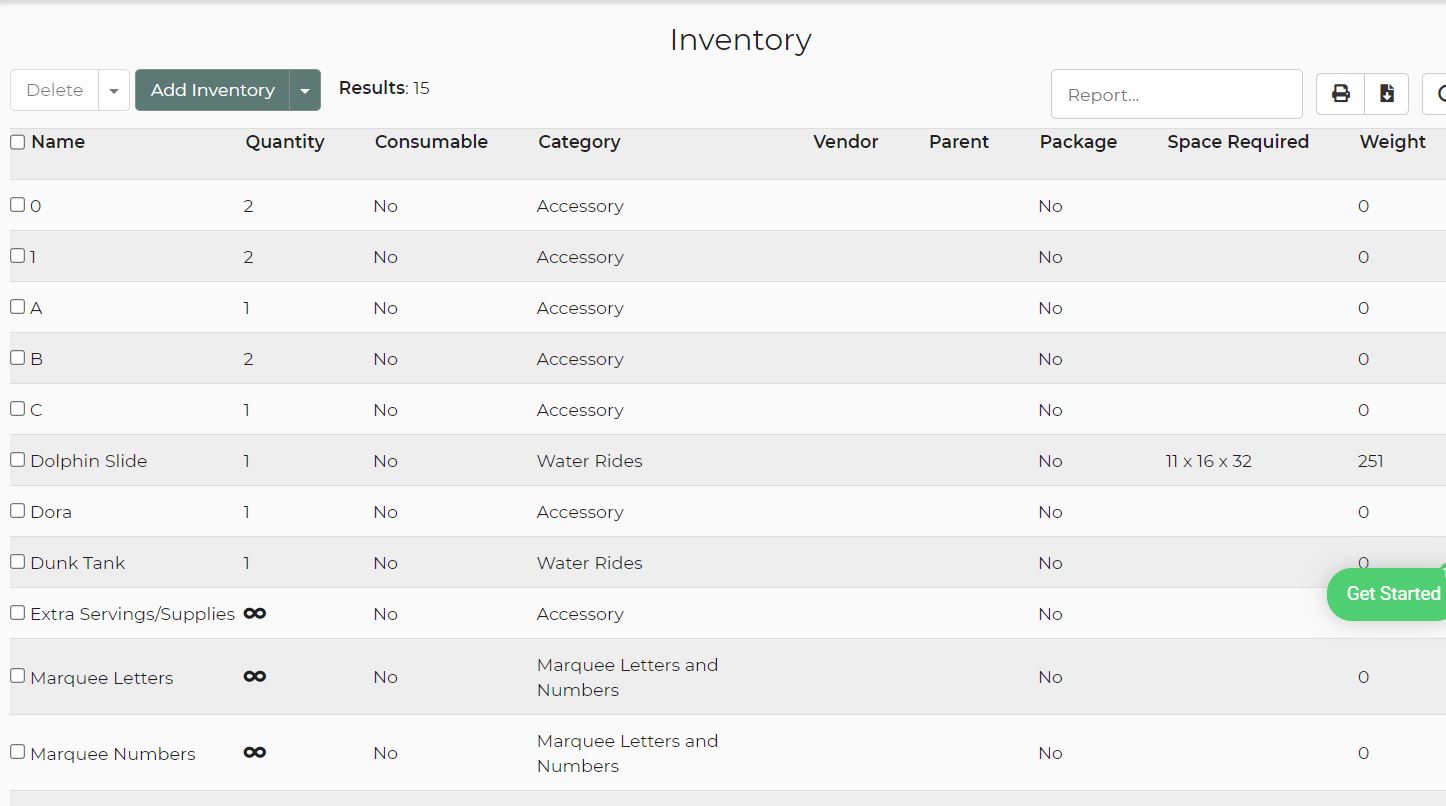This screenshot has height=806, width=1446.
Task: Click infinity quantity icon for Marquee Letters
Action: pyautogui.click(x=255, y=677)
